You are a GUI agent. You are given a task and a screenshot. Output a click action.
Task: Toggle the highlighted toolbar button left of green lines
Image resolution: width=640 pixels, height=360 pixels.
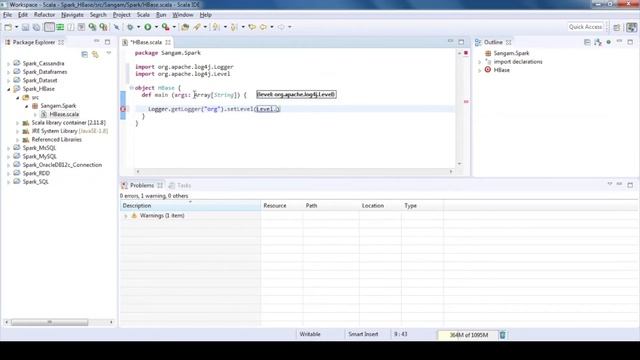pos(49,27)
